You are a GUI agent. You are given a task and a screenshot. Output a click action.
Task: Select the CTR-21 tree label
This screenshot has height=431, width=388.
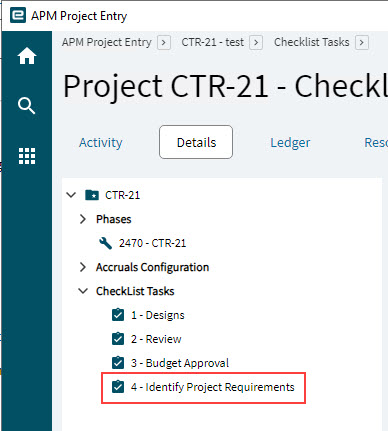click(x=122, y=195)
